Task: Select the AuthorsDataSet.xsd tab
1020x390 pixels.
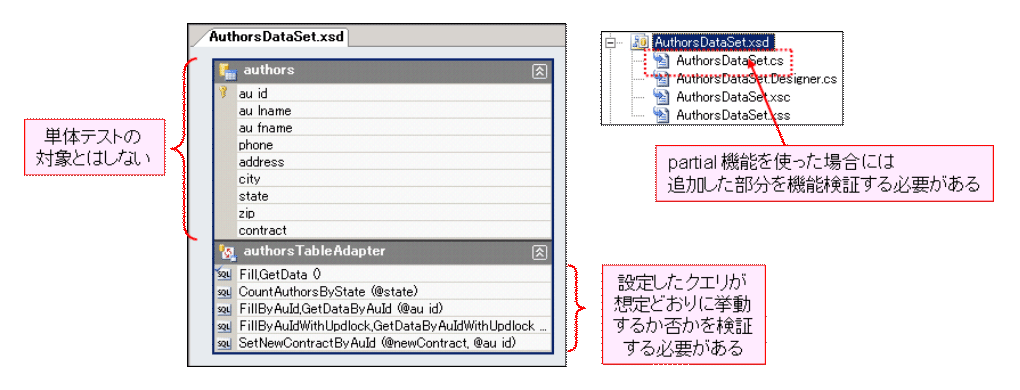Action: (276, 36)
